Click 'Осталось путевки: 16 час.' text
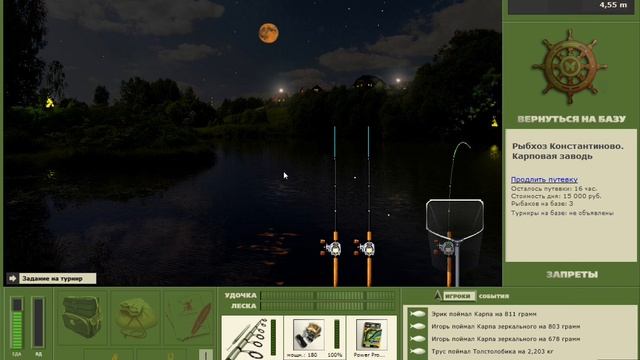This screenshot has height=360, width=640. point(554,189)
